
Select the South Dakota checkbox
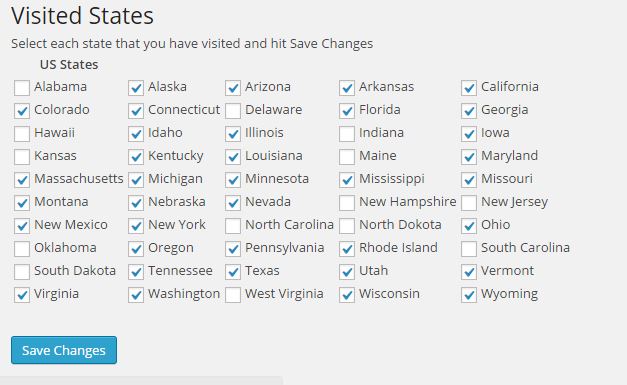click(22, 272)
